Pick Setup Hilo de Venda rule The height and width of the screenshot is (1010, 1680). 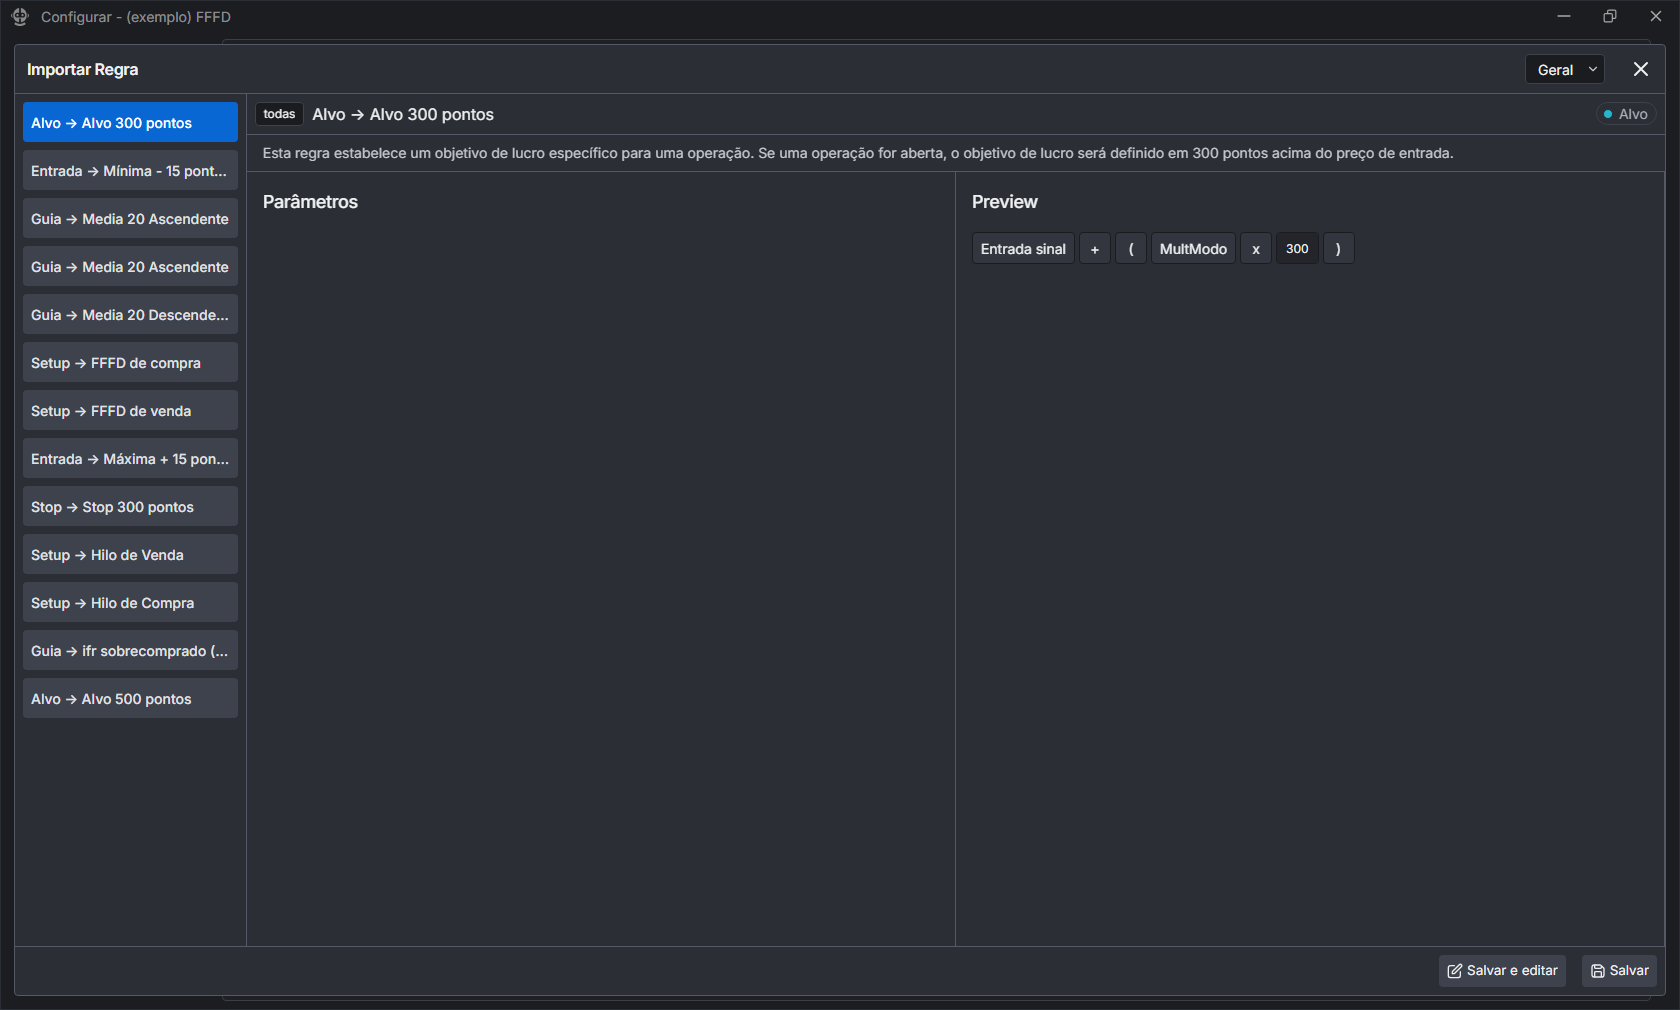130,555
